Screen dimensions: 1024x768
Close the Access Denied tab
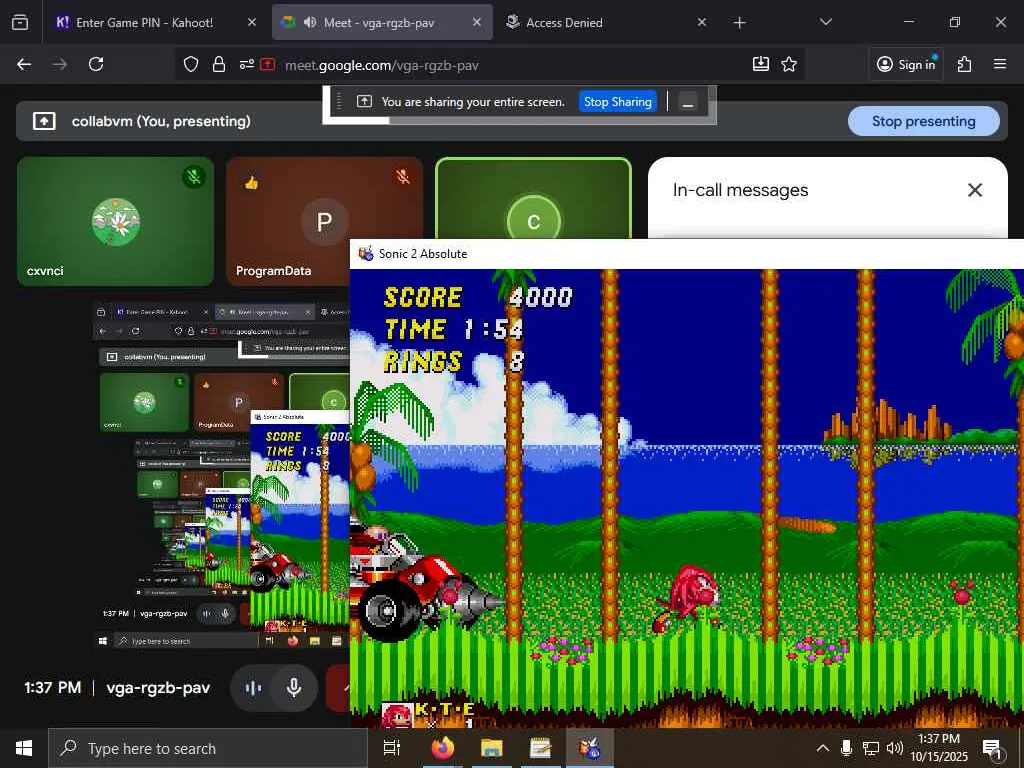tap(701, 22)
